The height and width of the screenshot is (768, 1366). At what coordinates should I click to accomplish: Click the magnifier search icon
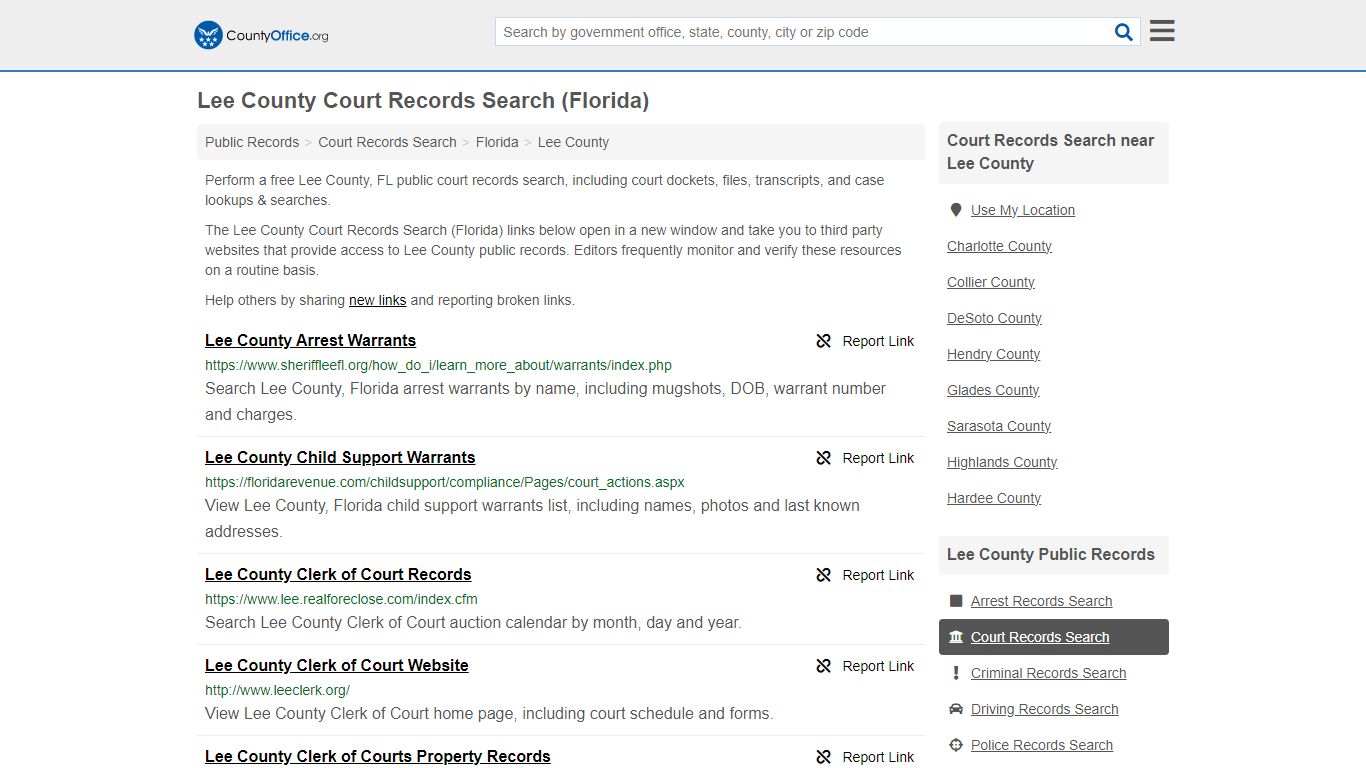(1124, 32)
